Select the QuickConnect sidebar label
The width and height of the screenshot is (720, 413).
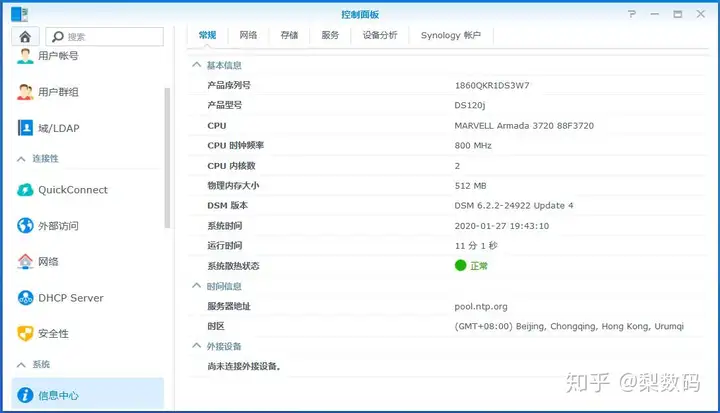(73, 190)
